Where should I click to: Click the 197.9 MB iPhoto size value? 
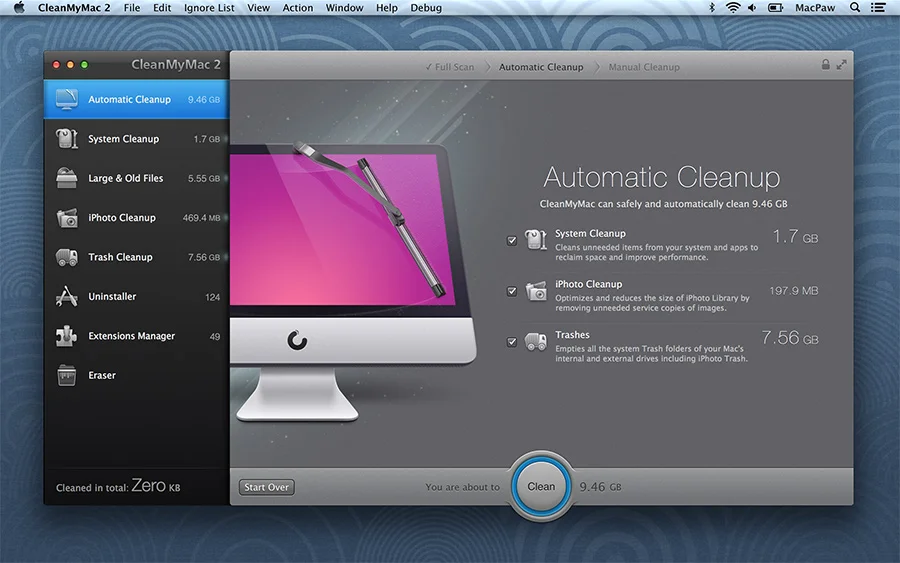(794, 290)
